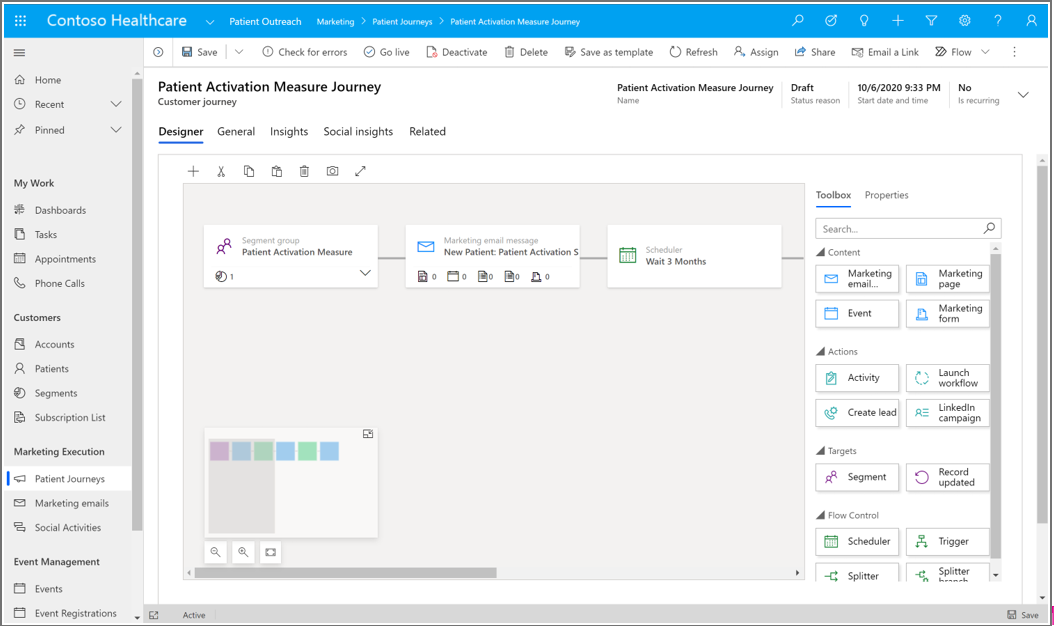Select the Launch workflow toolbox tile

(948, 378)
